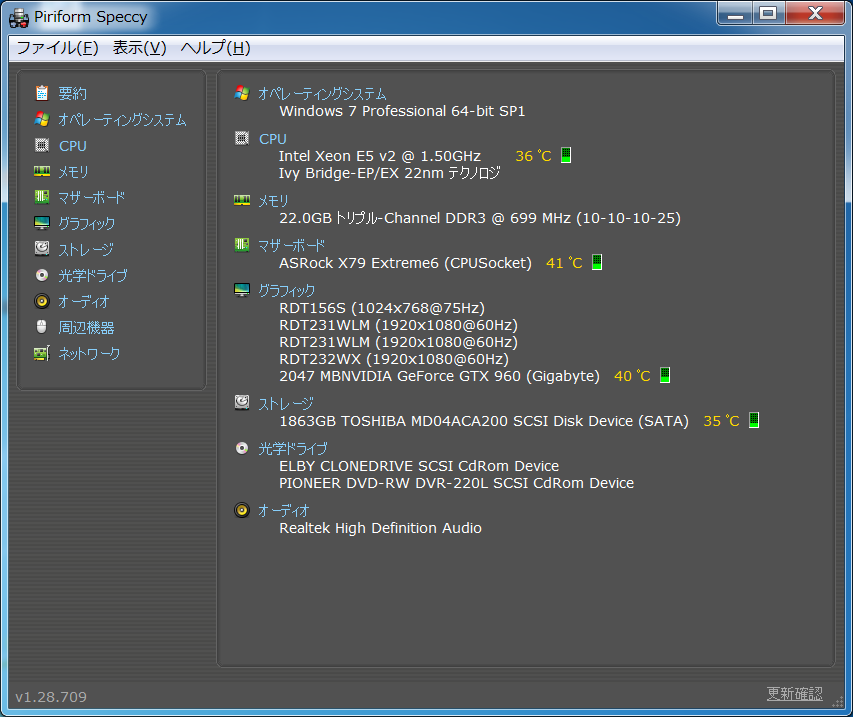Image resolution: width=853 pixels, height=717 pixels.
Task: Select ストレージ in the sidebar list
Action: [86, 250]
